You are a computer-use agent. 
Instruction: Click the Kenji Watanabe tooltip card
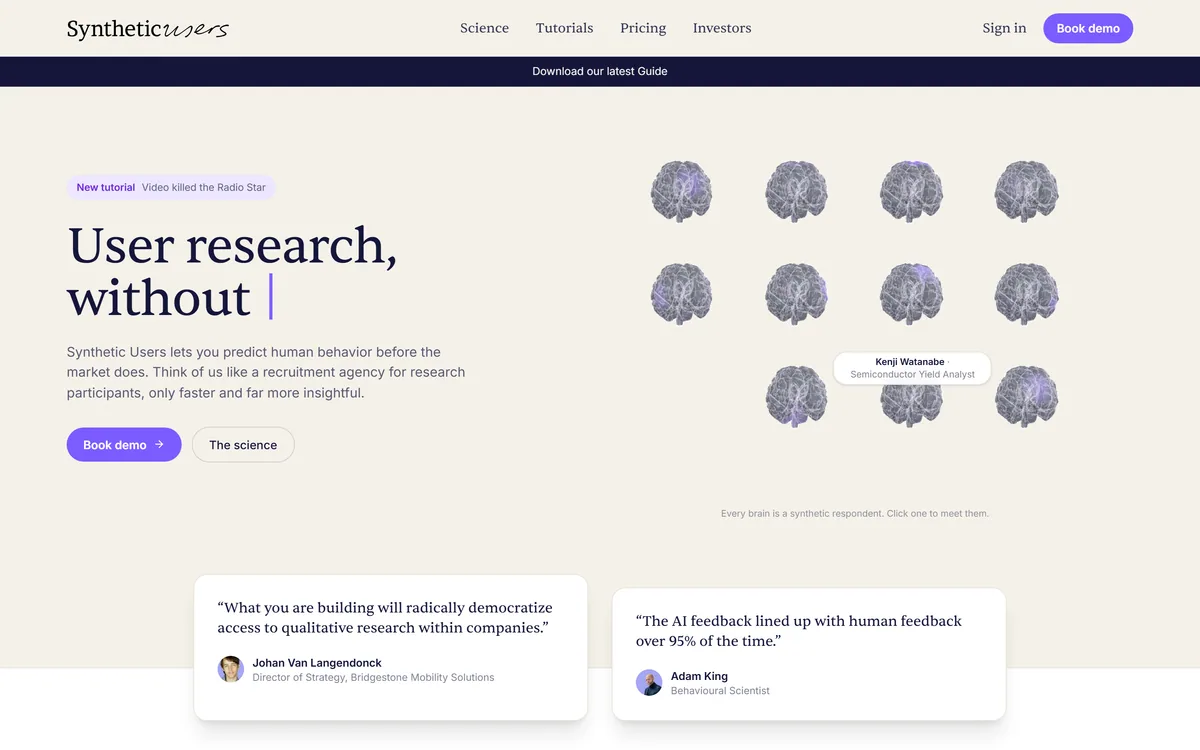[x=912, y=368]
